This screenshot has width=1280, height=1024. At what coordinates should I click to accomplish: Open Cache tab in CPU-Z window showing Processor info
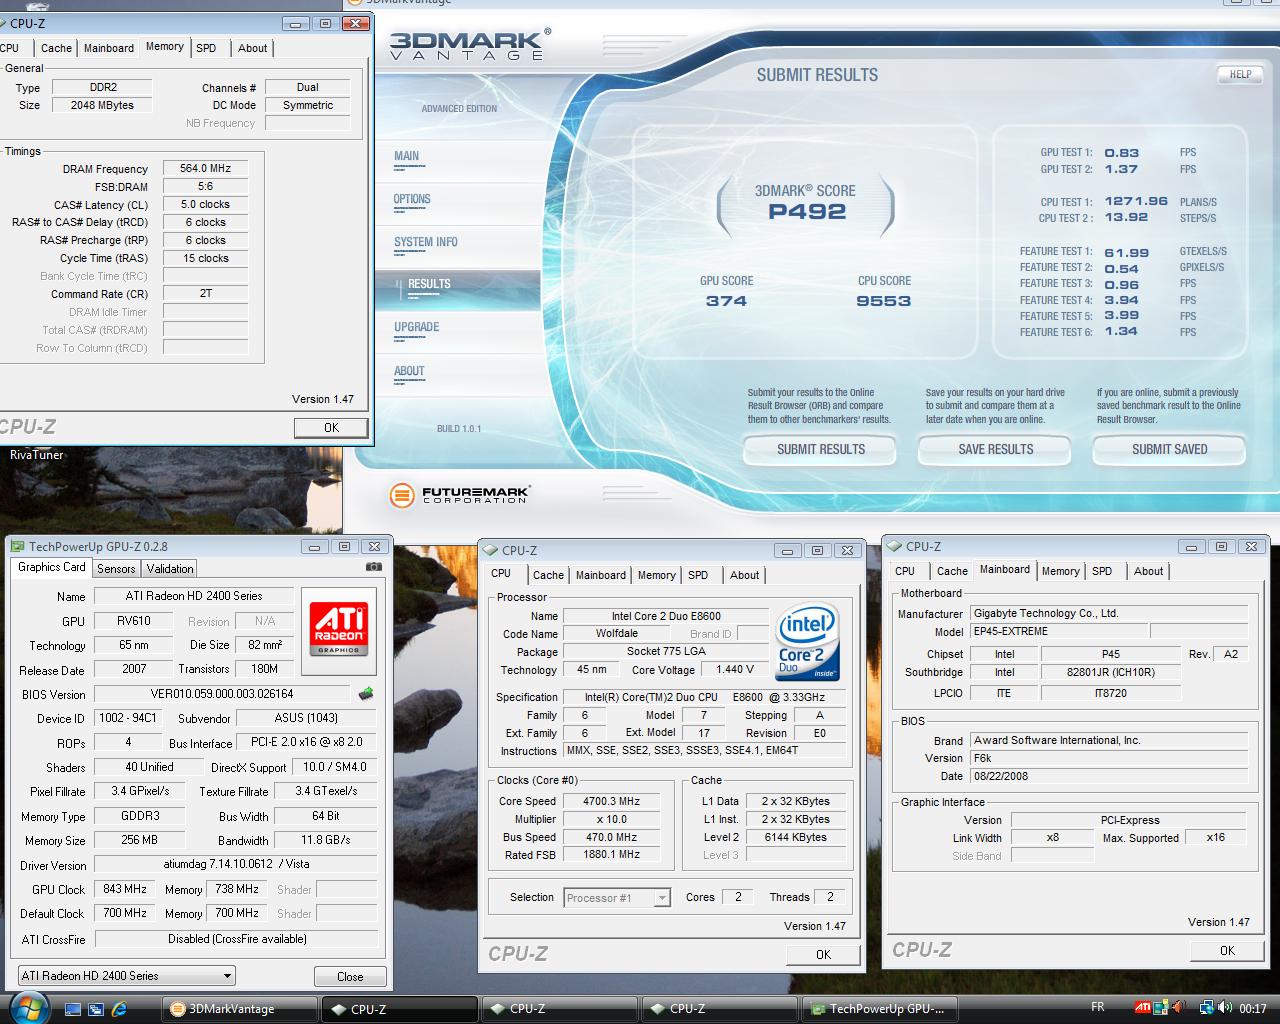click(548, 575)
